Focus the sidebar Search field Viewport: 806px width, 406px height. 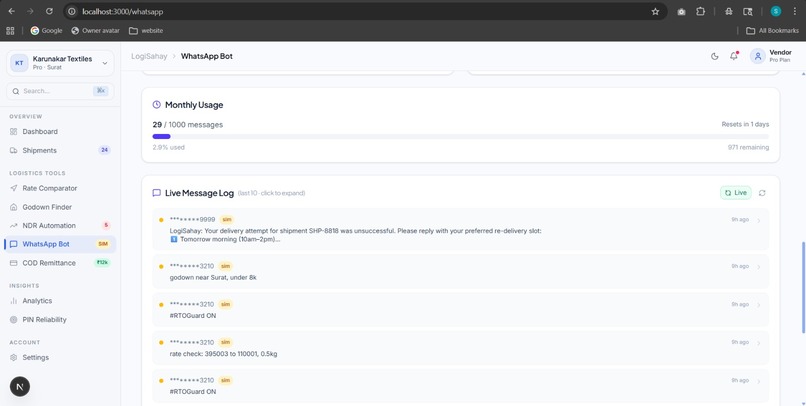pyautogui.click(x=60, y=91)
